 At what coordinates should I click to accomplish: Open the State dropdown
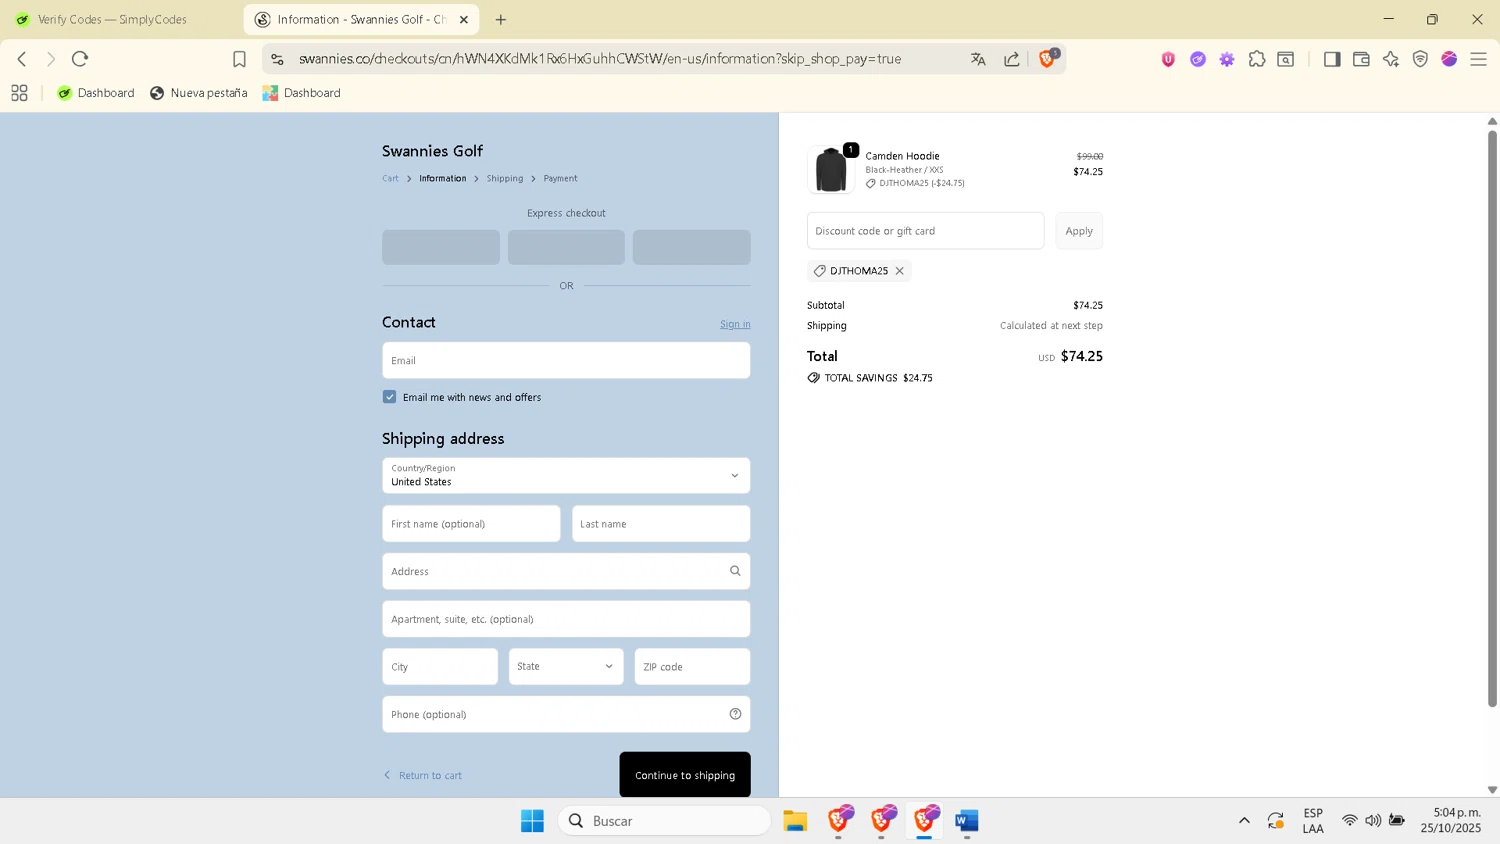566,666
